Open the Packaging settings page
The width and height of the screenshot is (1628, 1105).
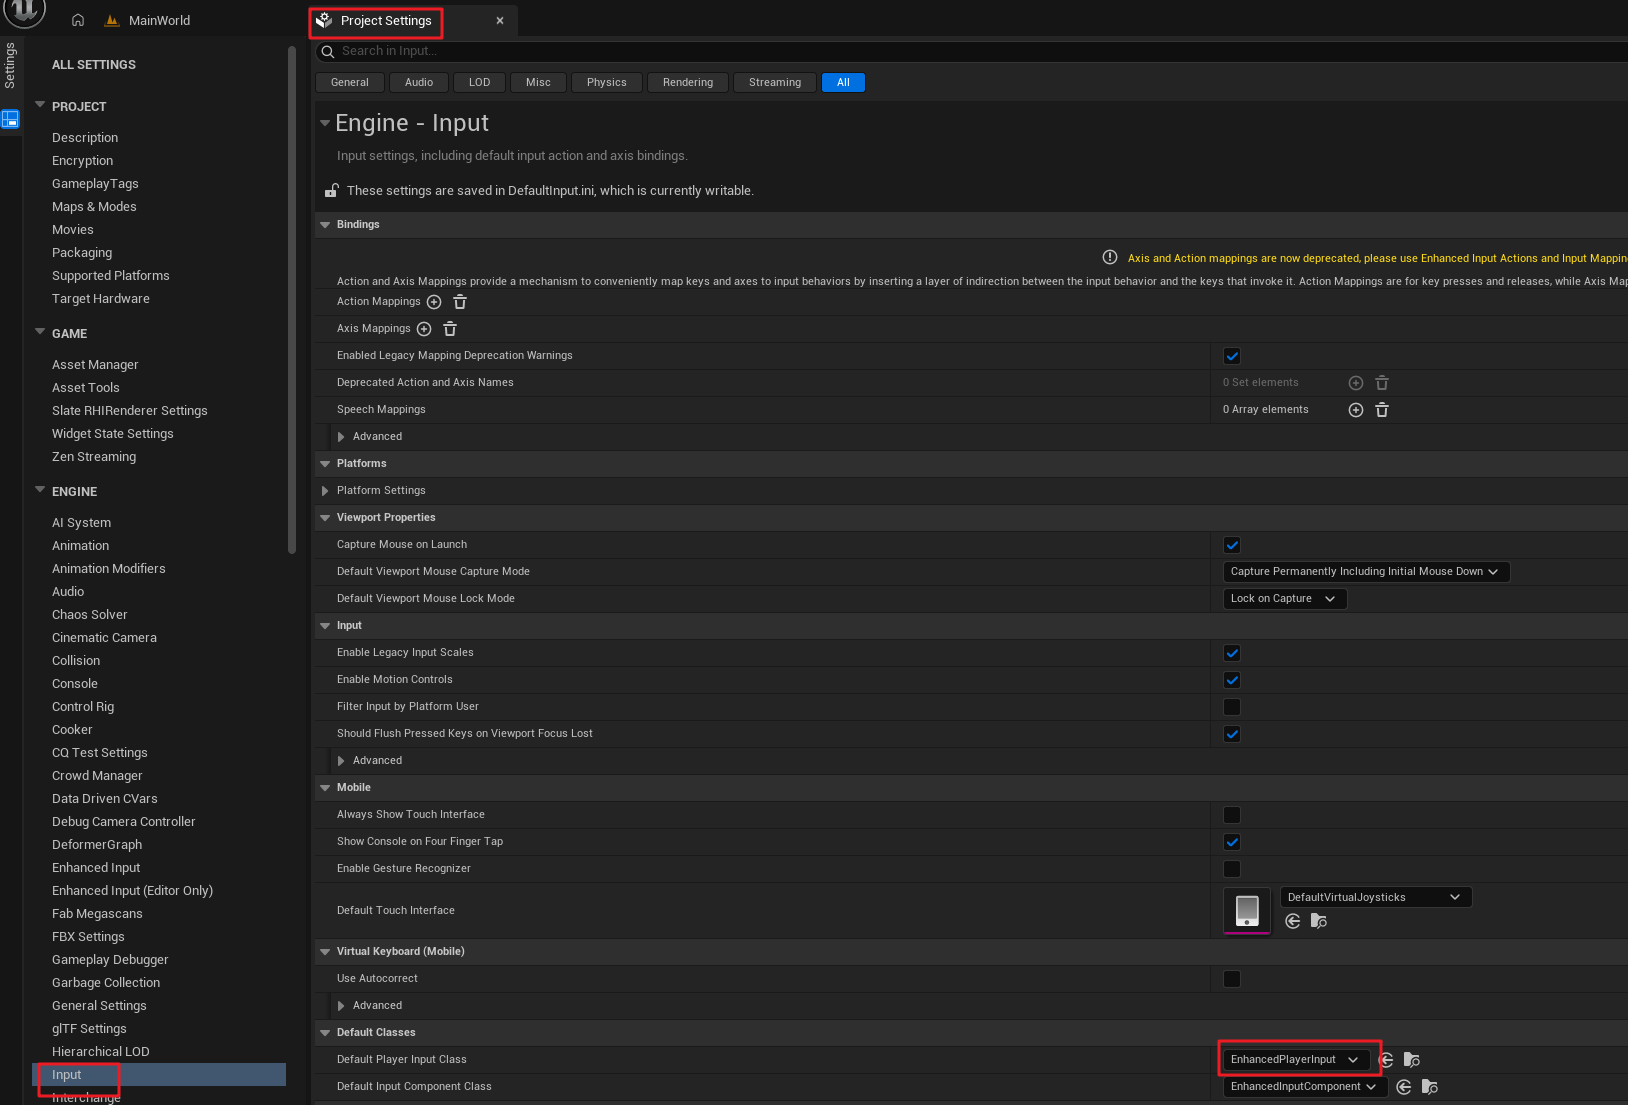[82, 253]
